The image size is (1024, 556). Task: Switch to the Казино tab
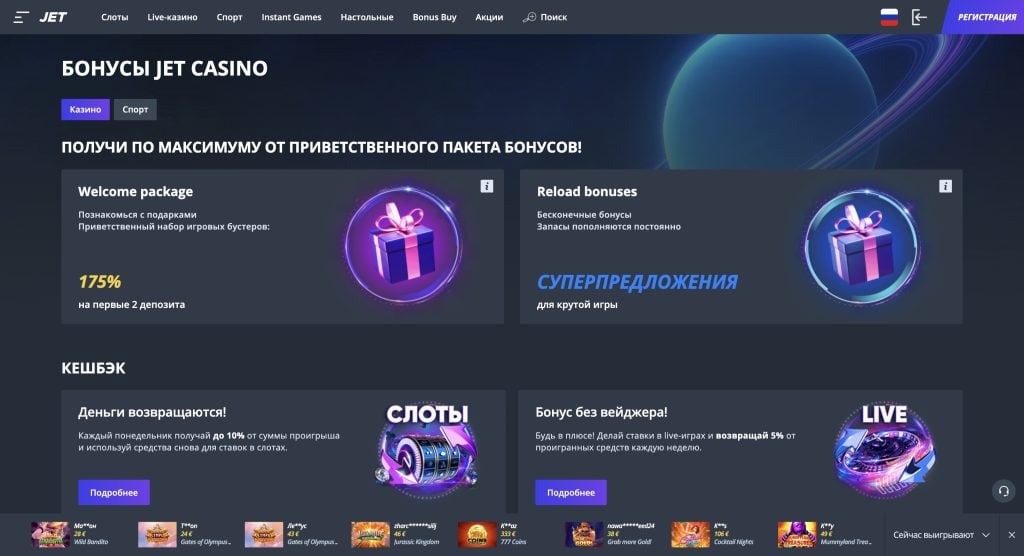point(86,109)
